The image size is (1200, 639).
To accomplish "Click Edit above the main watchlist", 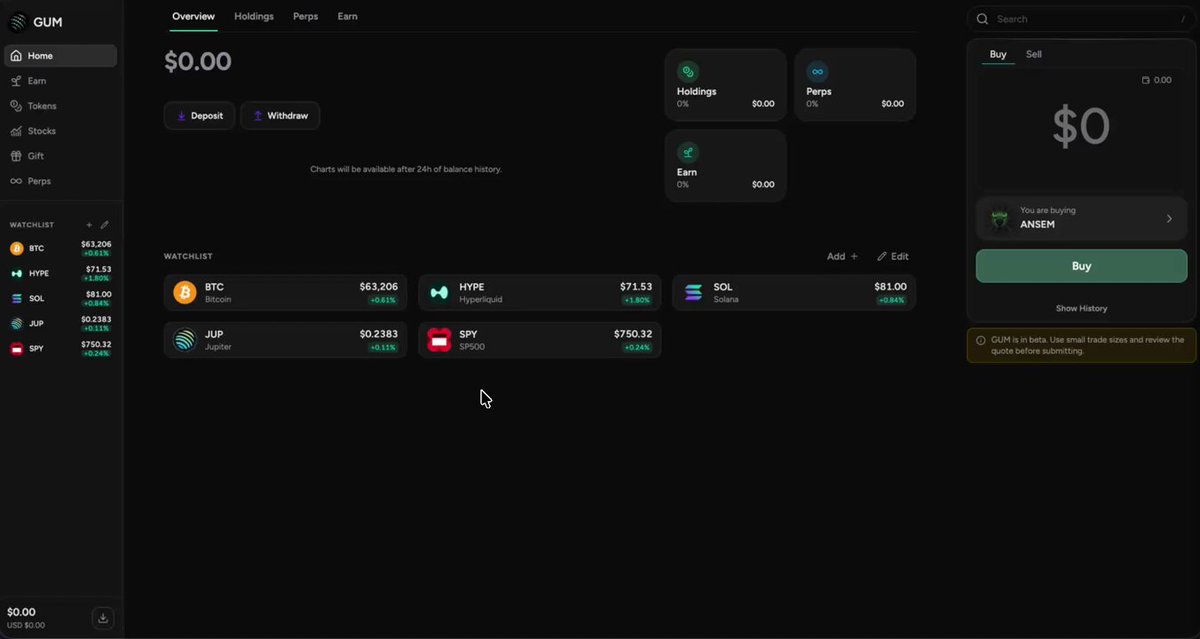I will pyautogui.click(x=893, y=256).
